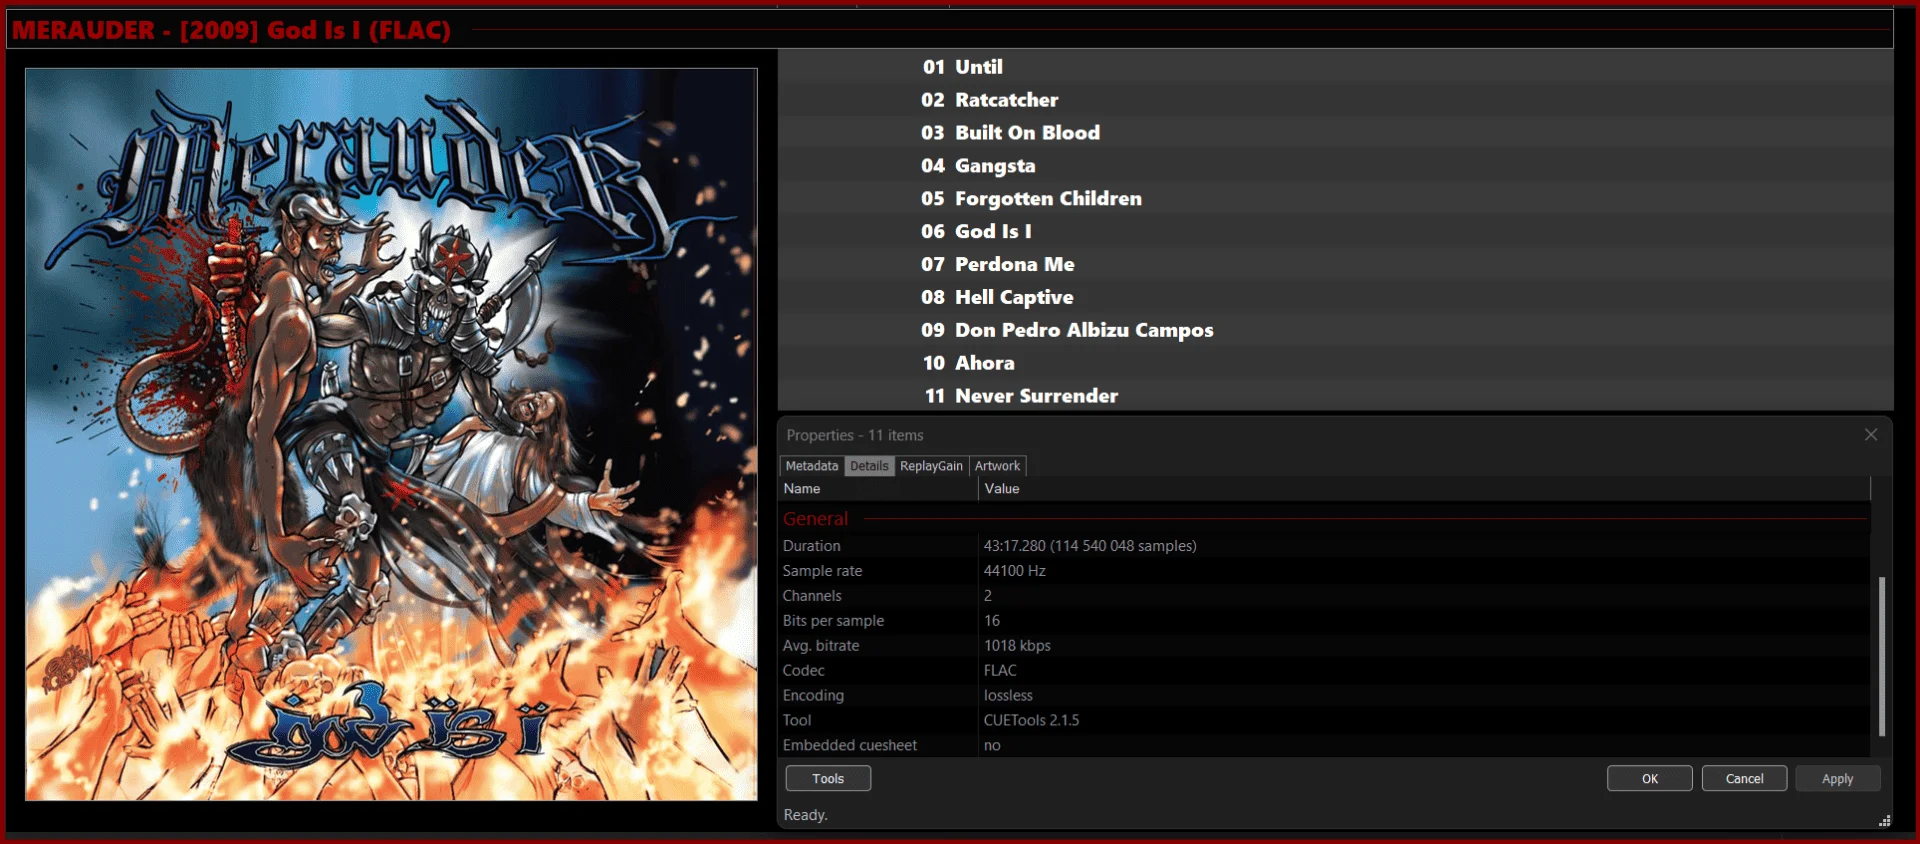
Task: Close the Properties panel with the X icon
Action: 1870,435
